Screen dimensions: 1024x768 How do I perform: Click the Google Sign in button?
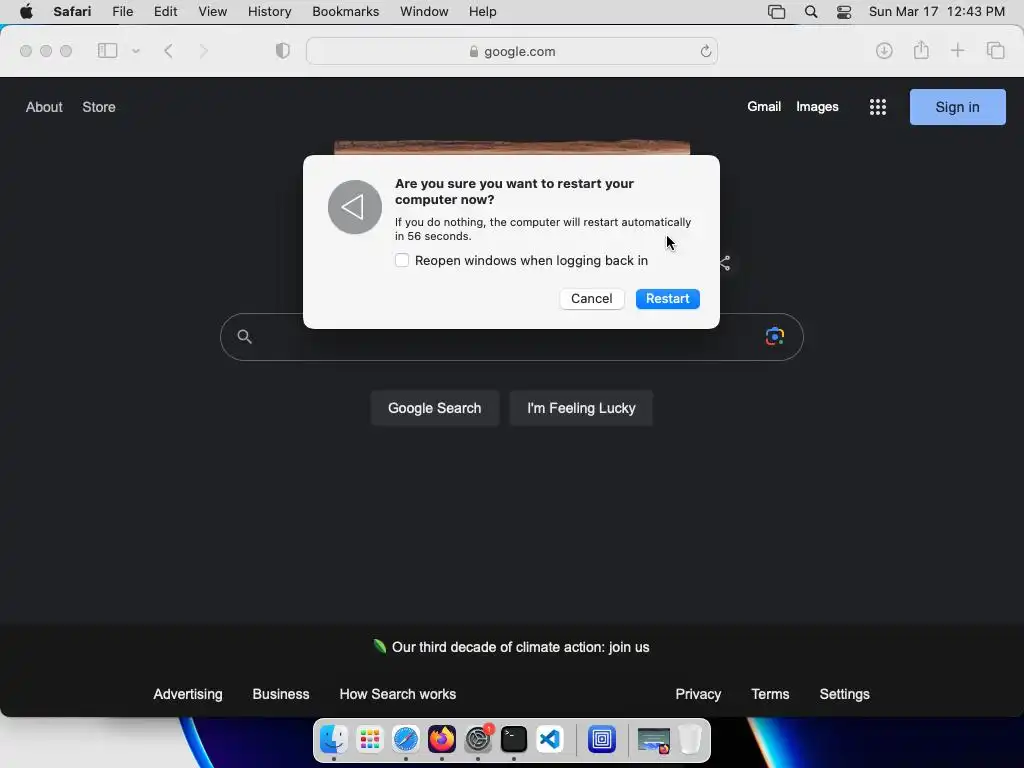tap(957, 107)
